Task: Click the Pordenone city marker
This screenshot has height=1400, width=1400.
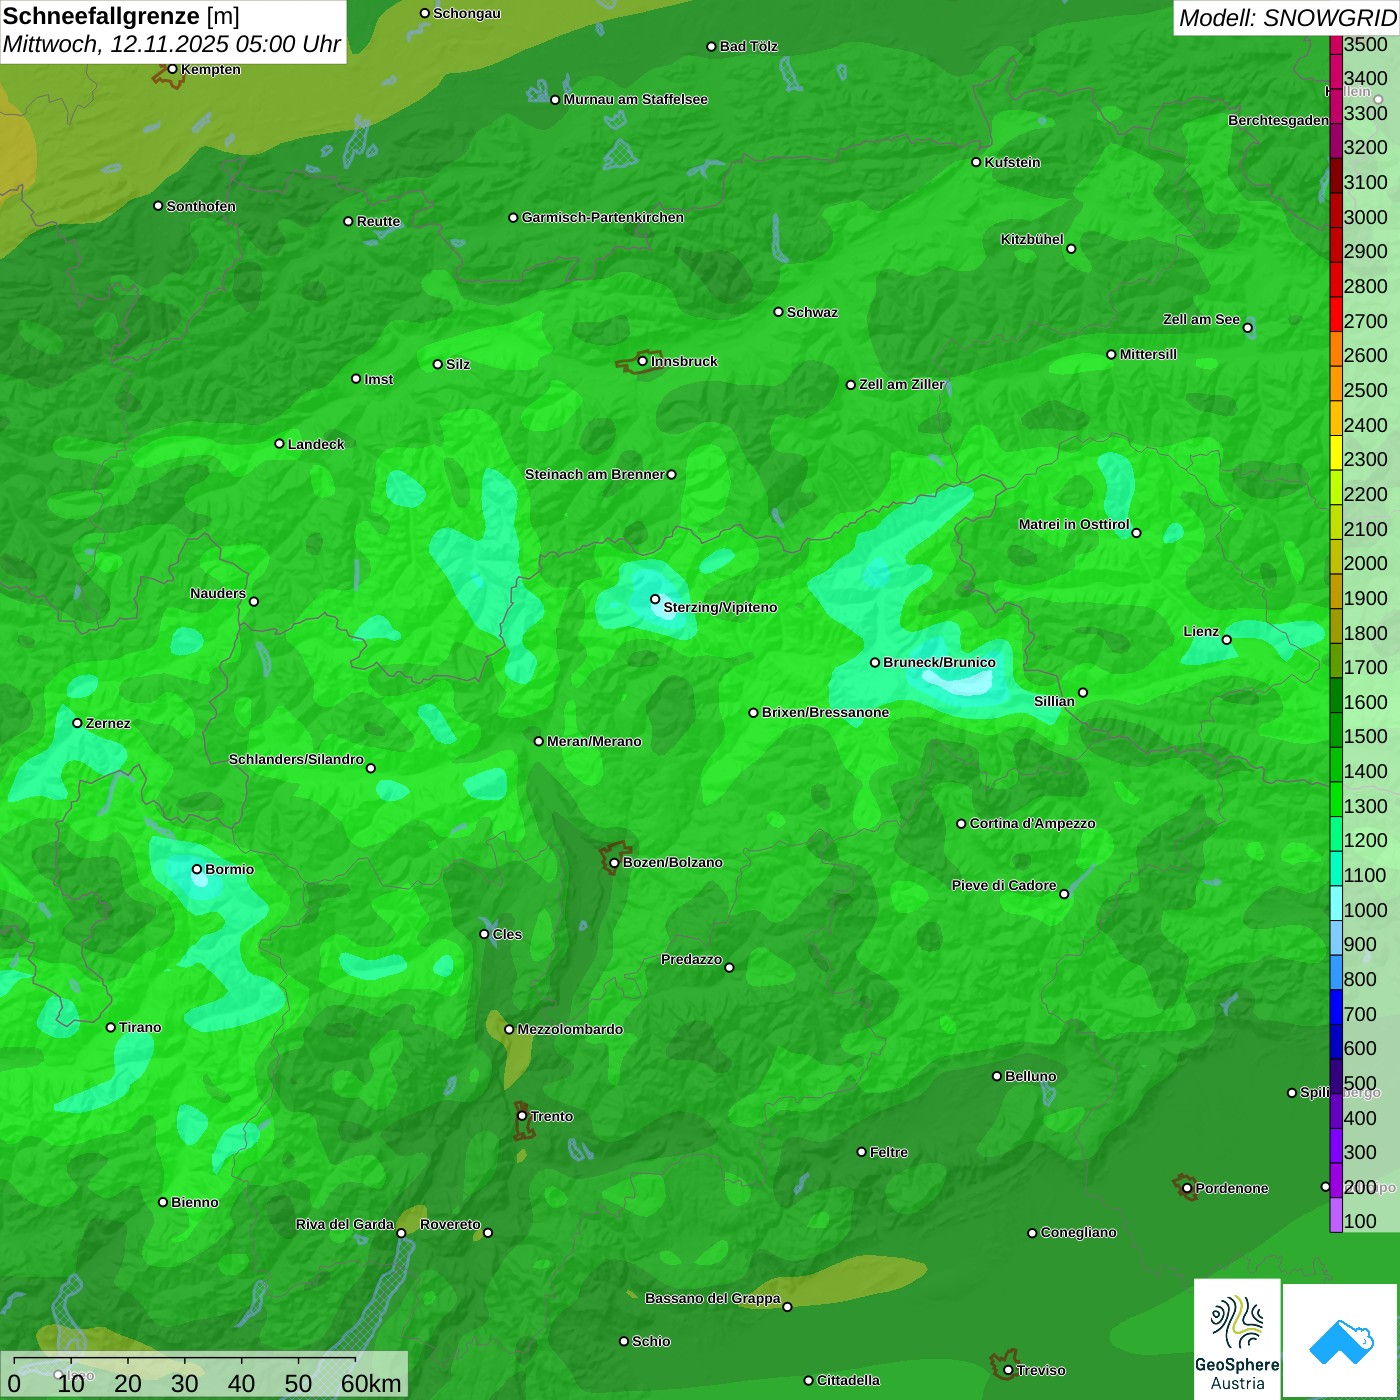Action: pyautogui.click(x=1187, y=1188)
